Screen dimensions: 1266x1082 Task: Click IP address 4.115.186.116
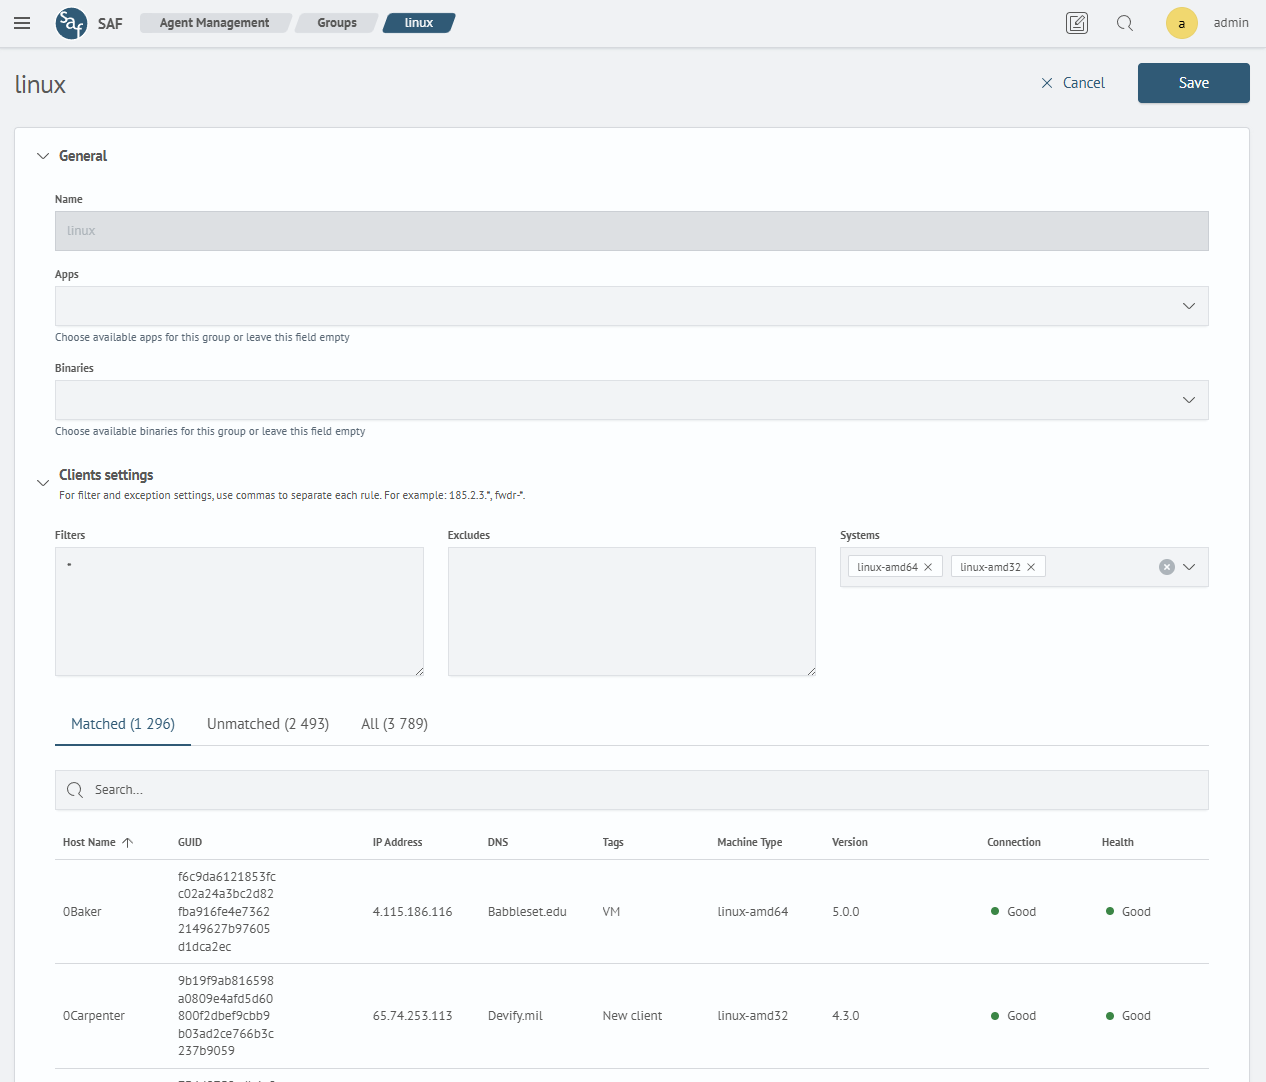click(413, 912)
